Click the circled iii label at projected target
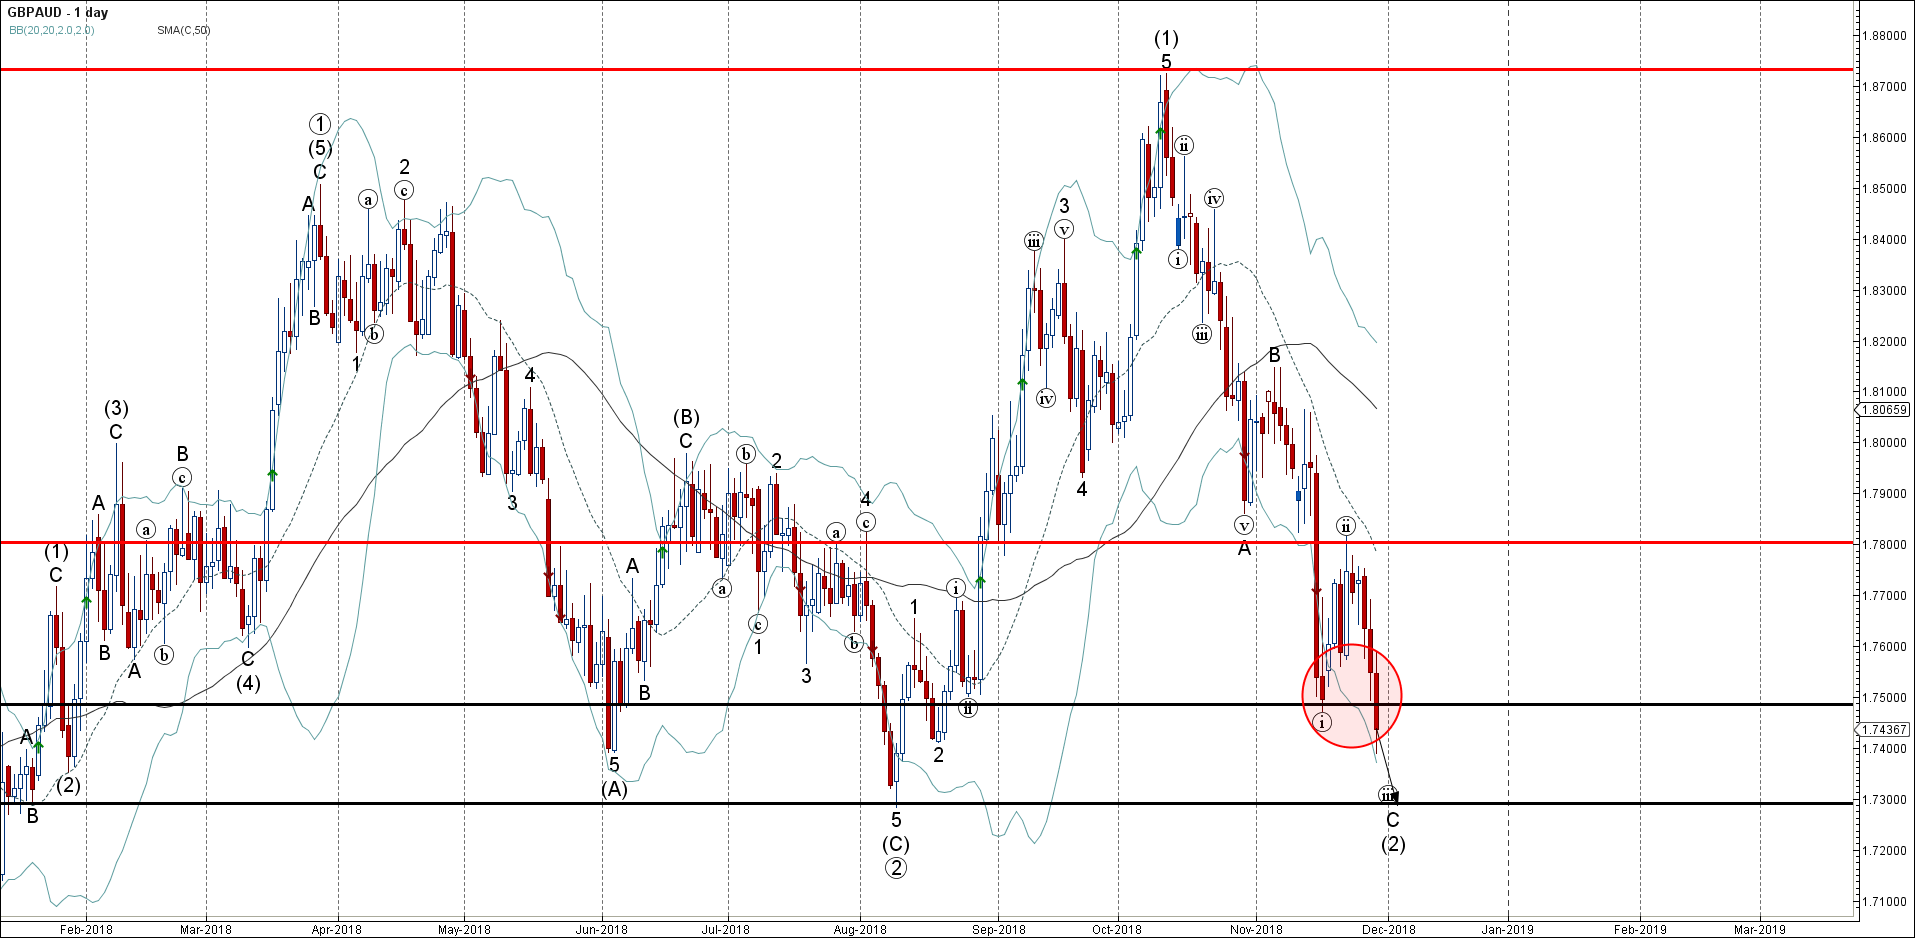Image resolution: width=1915 pixels, height=938 pixels. (1388, 795)
